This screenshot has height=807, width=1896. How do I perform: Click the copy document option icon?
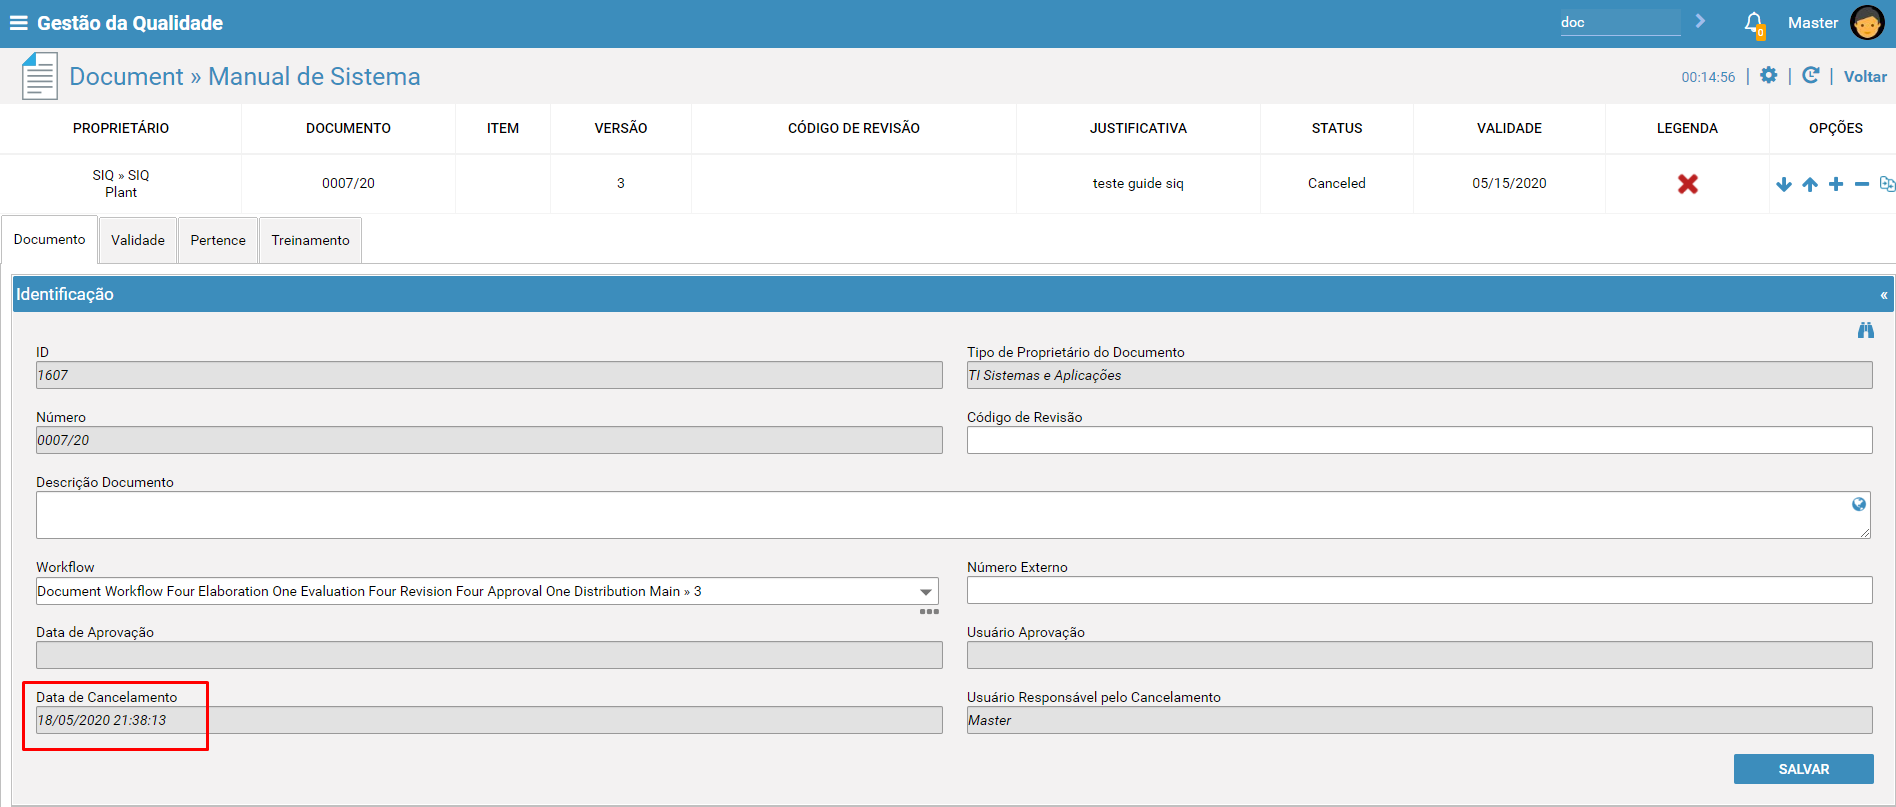1887,184
